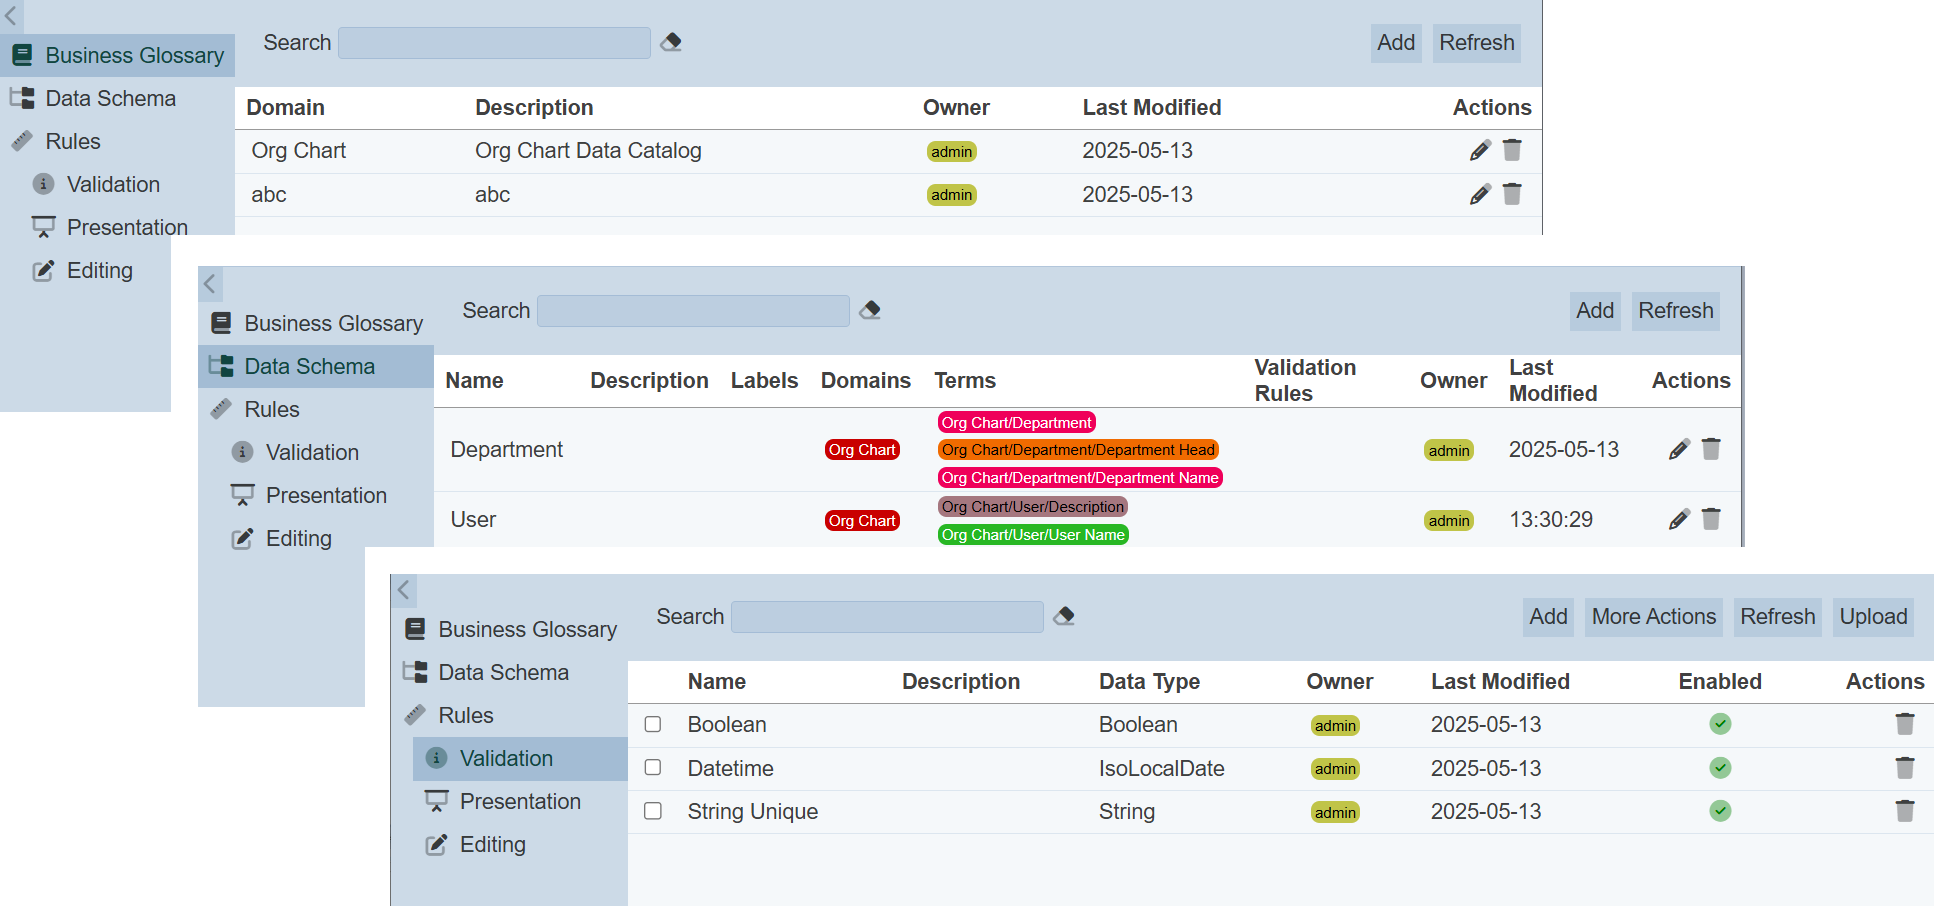Open highlighted Data Schema in middle sidebar

click(x=309, y=367)
